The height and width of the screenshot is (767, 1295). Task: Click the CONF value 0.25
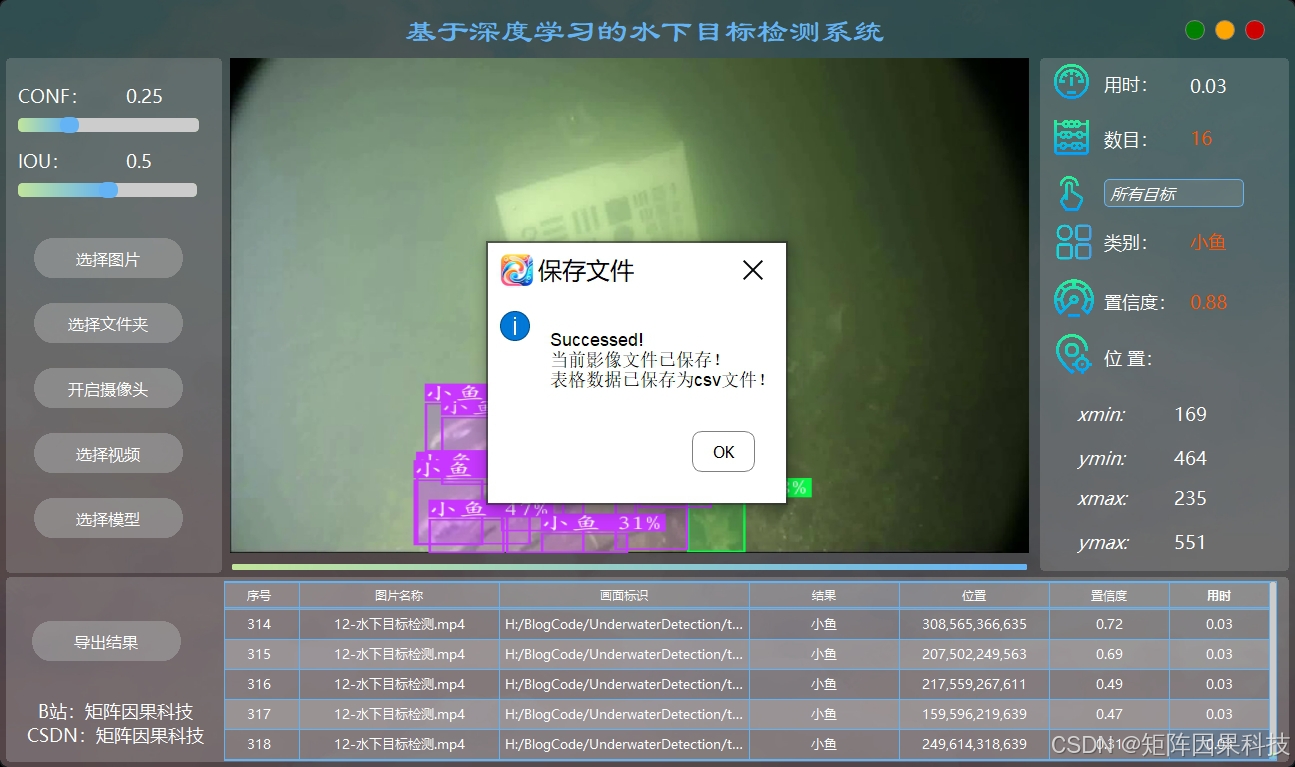[144, 96]
